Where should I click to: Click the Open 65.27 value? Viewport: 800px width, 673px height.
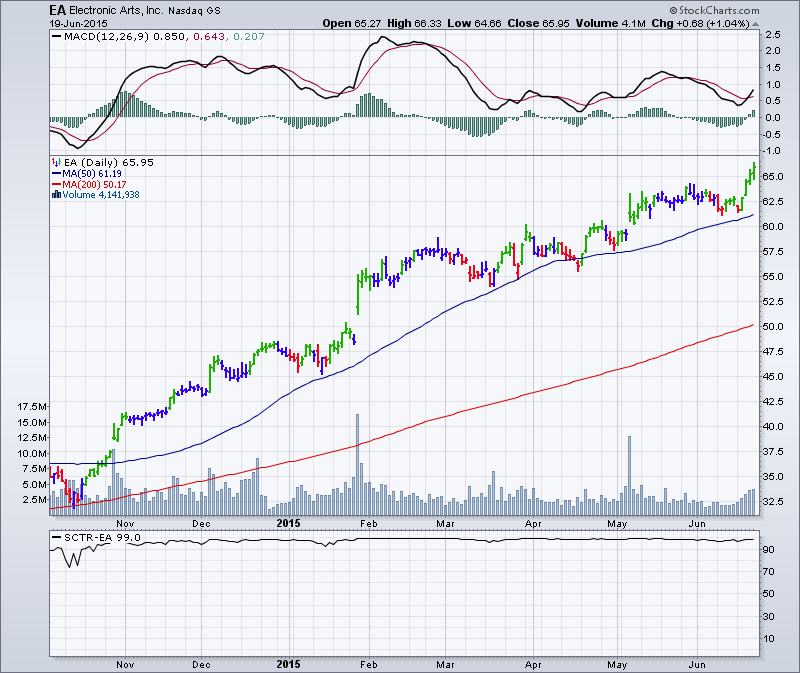352,23
